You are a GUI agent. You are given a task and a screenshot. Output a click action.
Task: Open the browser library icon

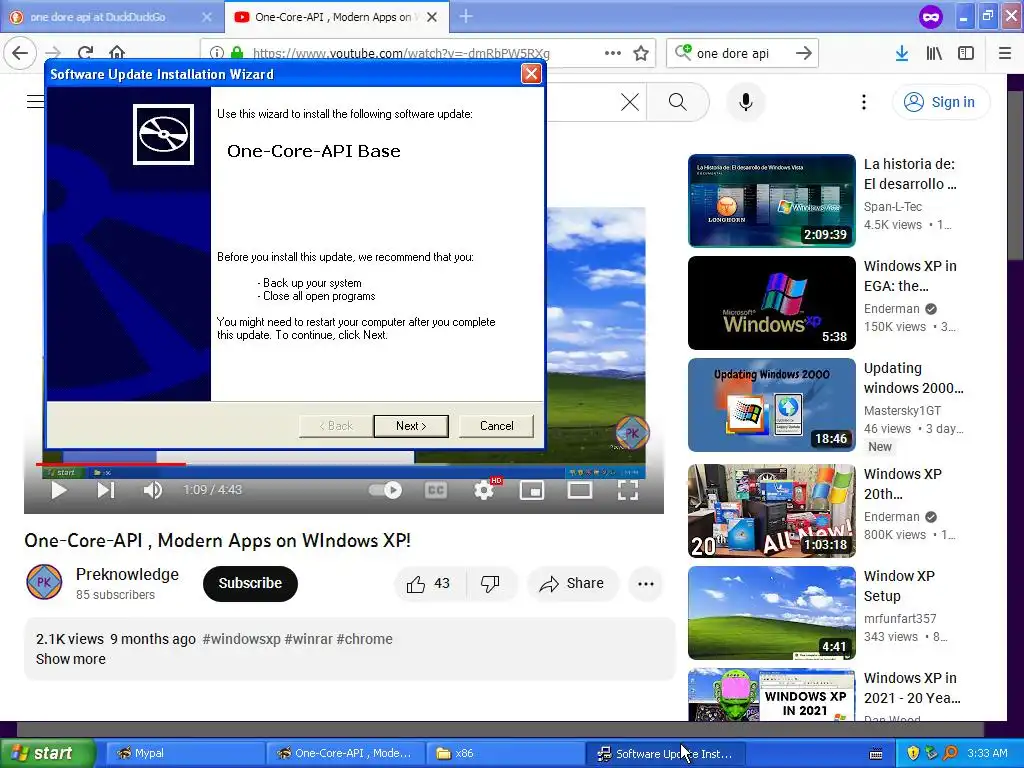[x=934, y=53]
